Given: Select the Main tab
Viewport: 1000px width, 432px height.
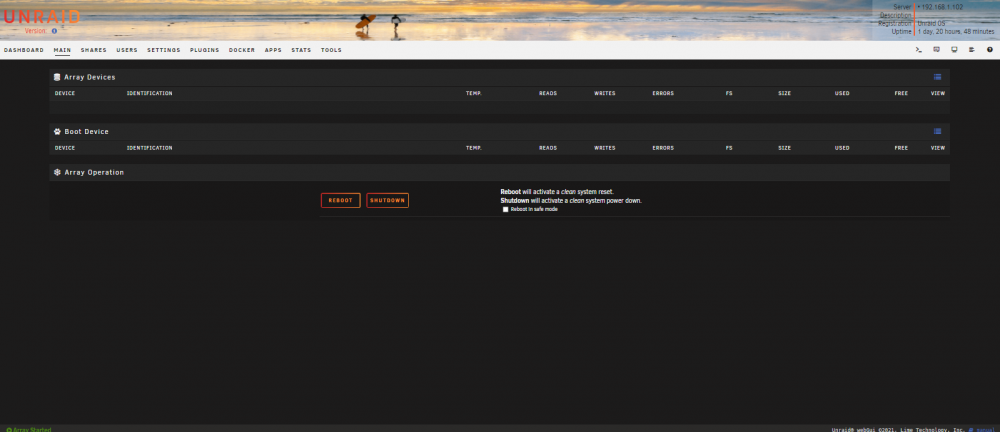Looking at the screenshot, I should [62, 50].
